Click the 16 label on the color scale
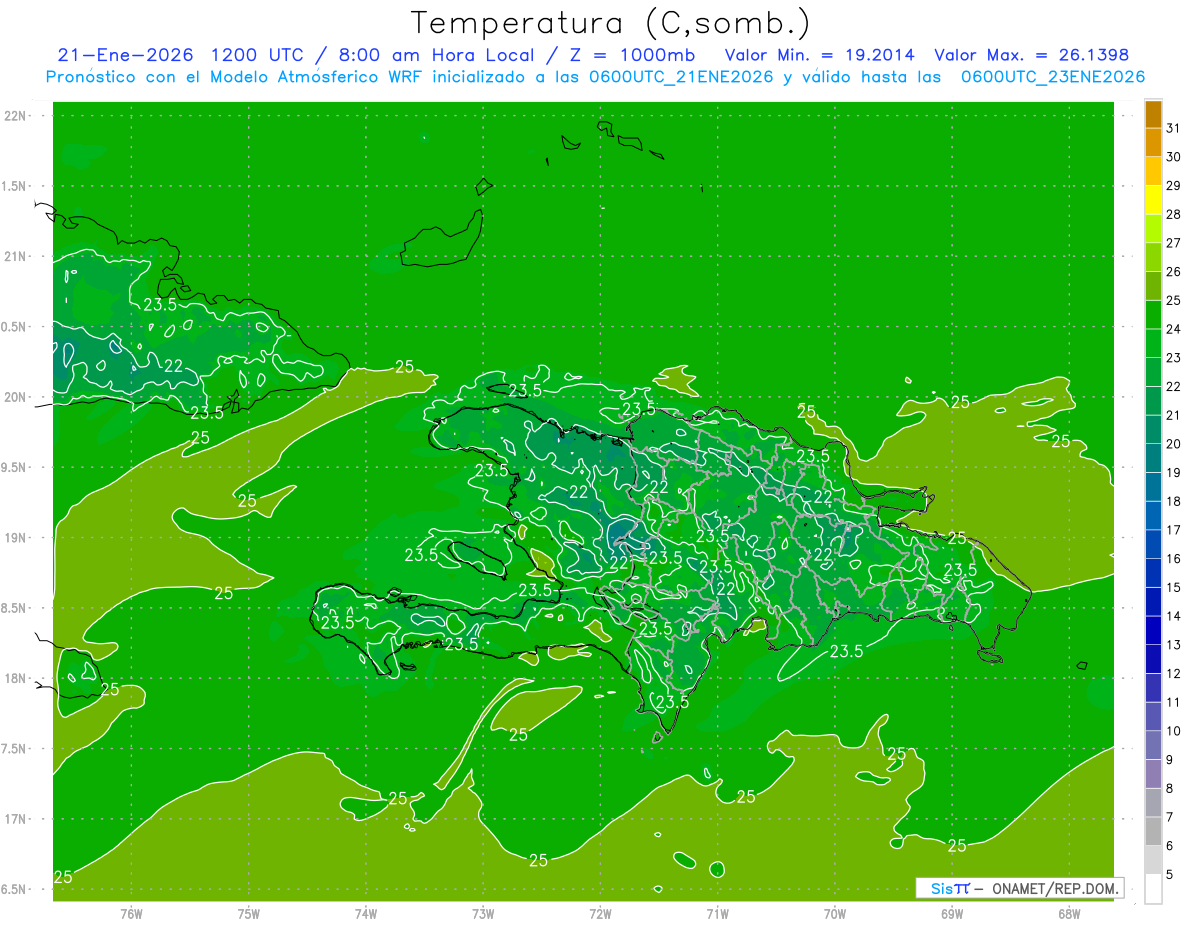The width and height of the screenshot is (1200, 927). [x=1174, y=558]
